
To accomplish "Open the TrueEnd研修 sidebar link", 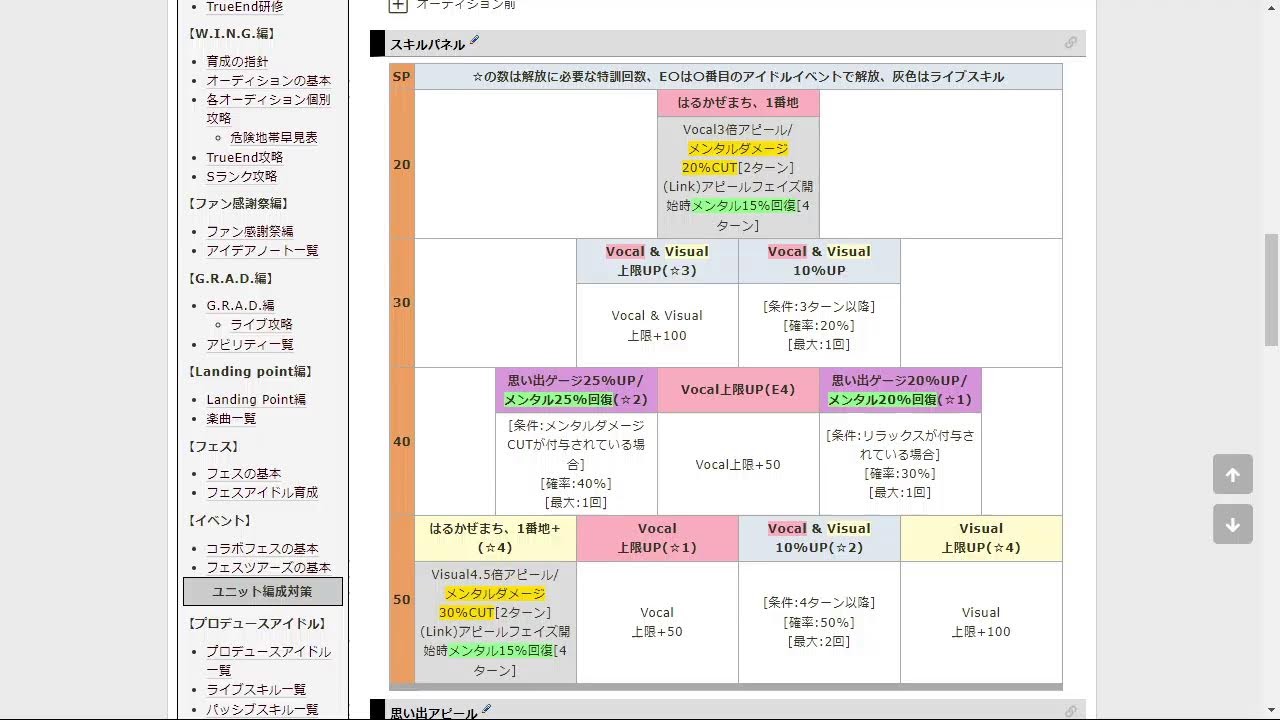I will coord(245,7).
